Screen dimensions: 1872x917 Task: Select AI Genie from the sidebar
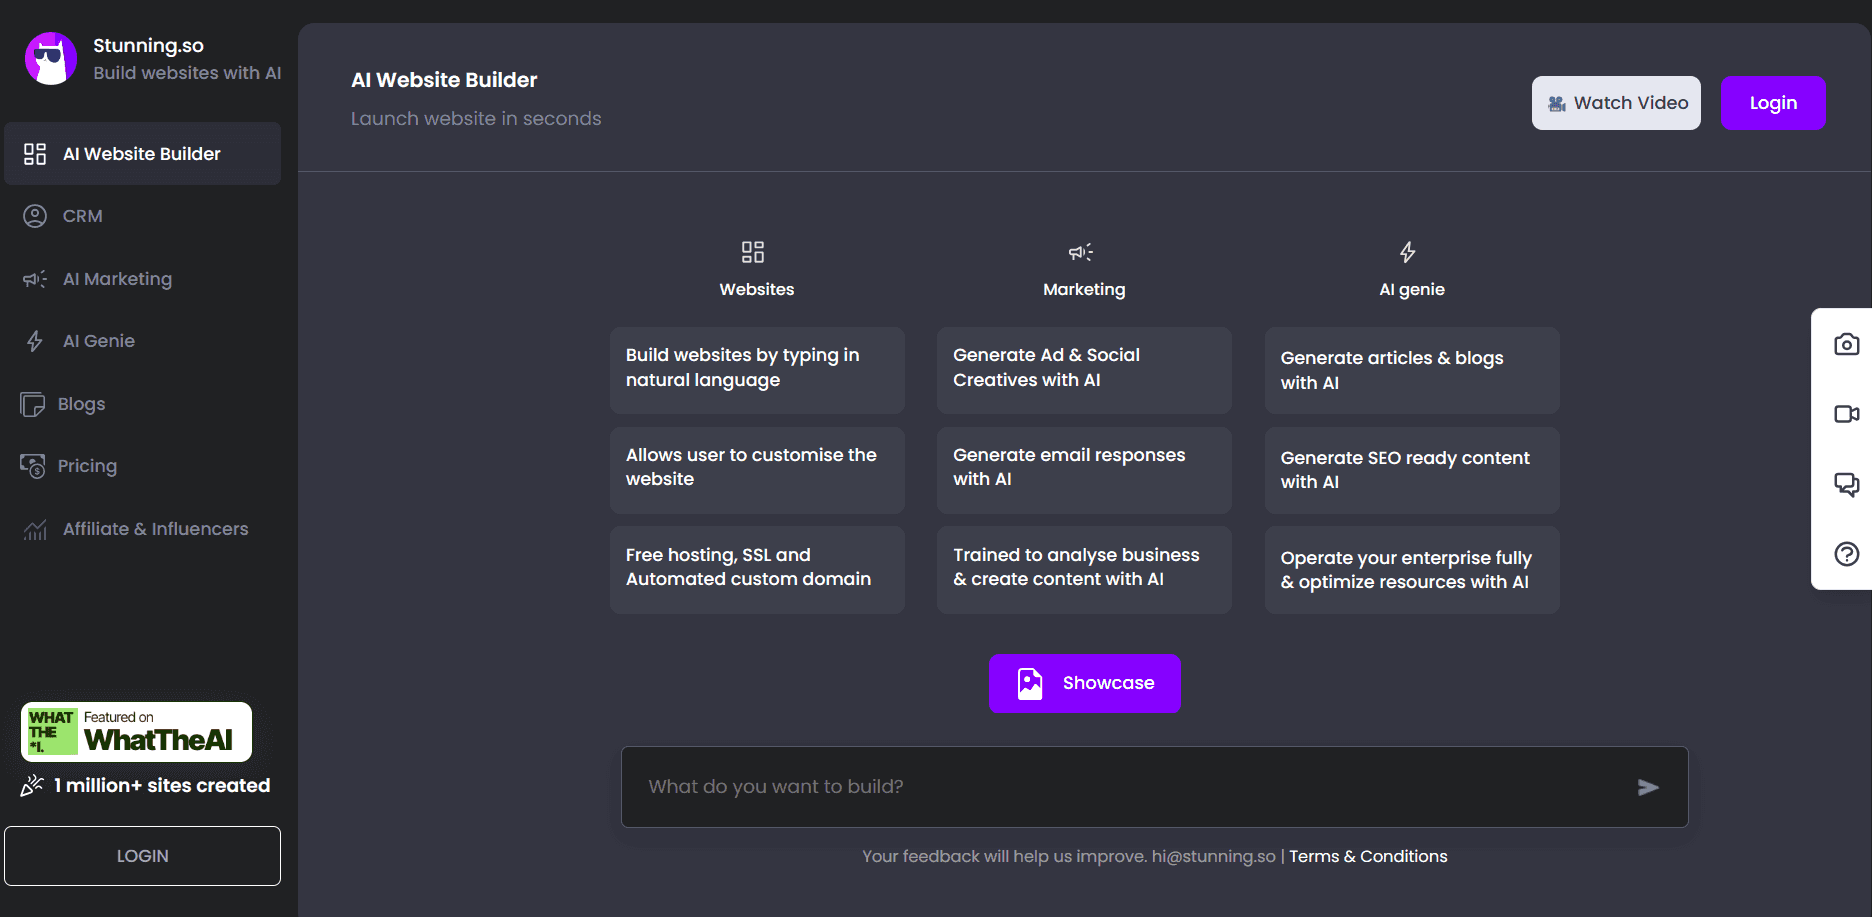click(98, 341)
